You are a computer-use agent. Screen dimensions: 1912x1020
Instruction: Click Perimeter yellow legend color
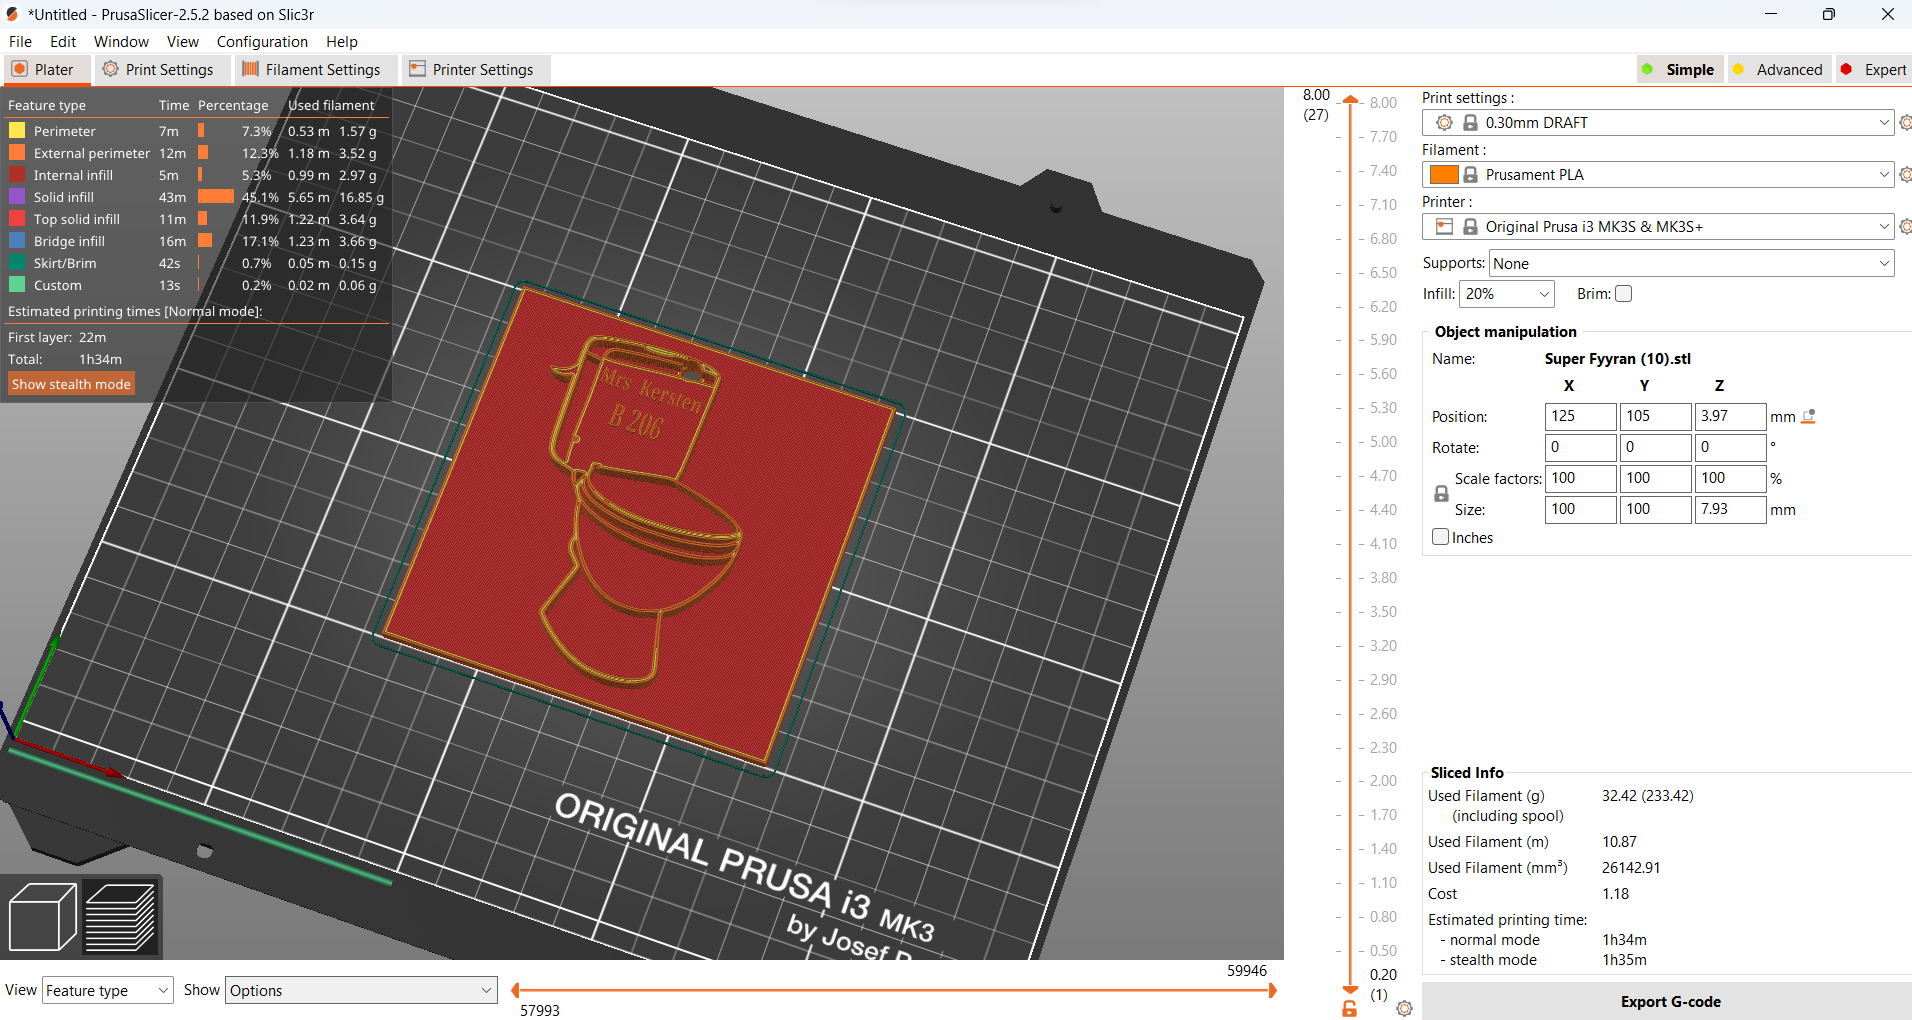(17, 131)
